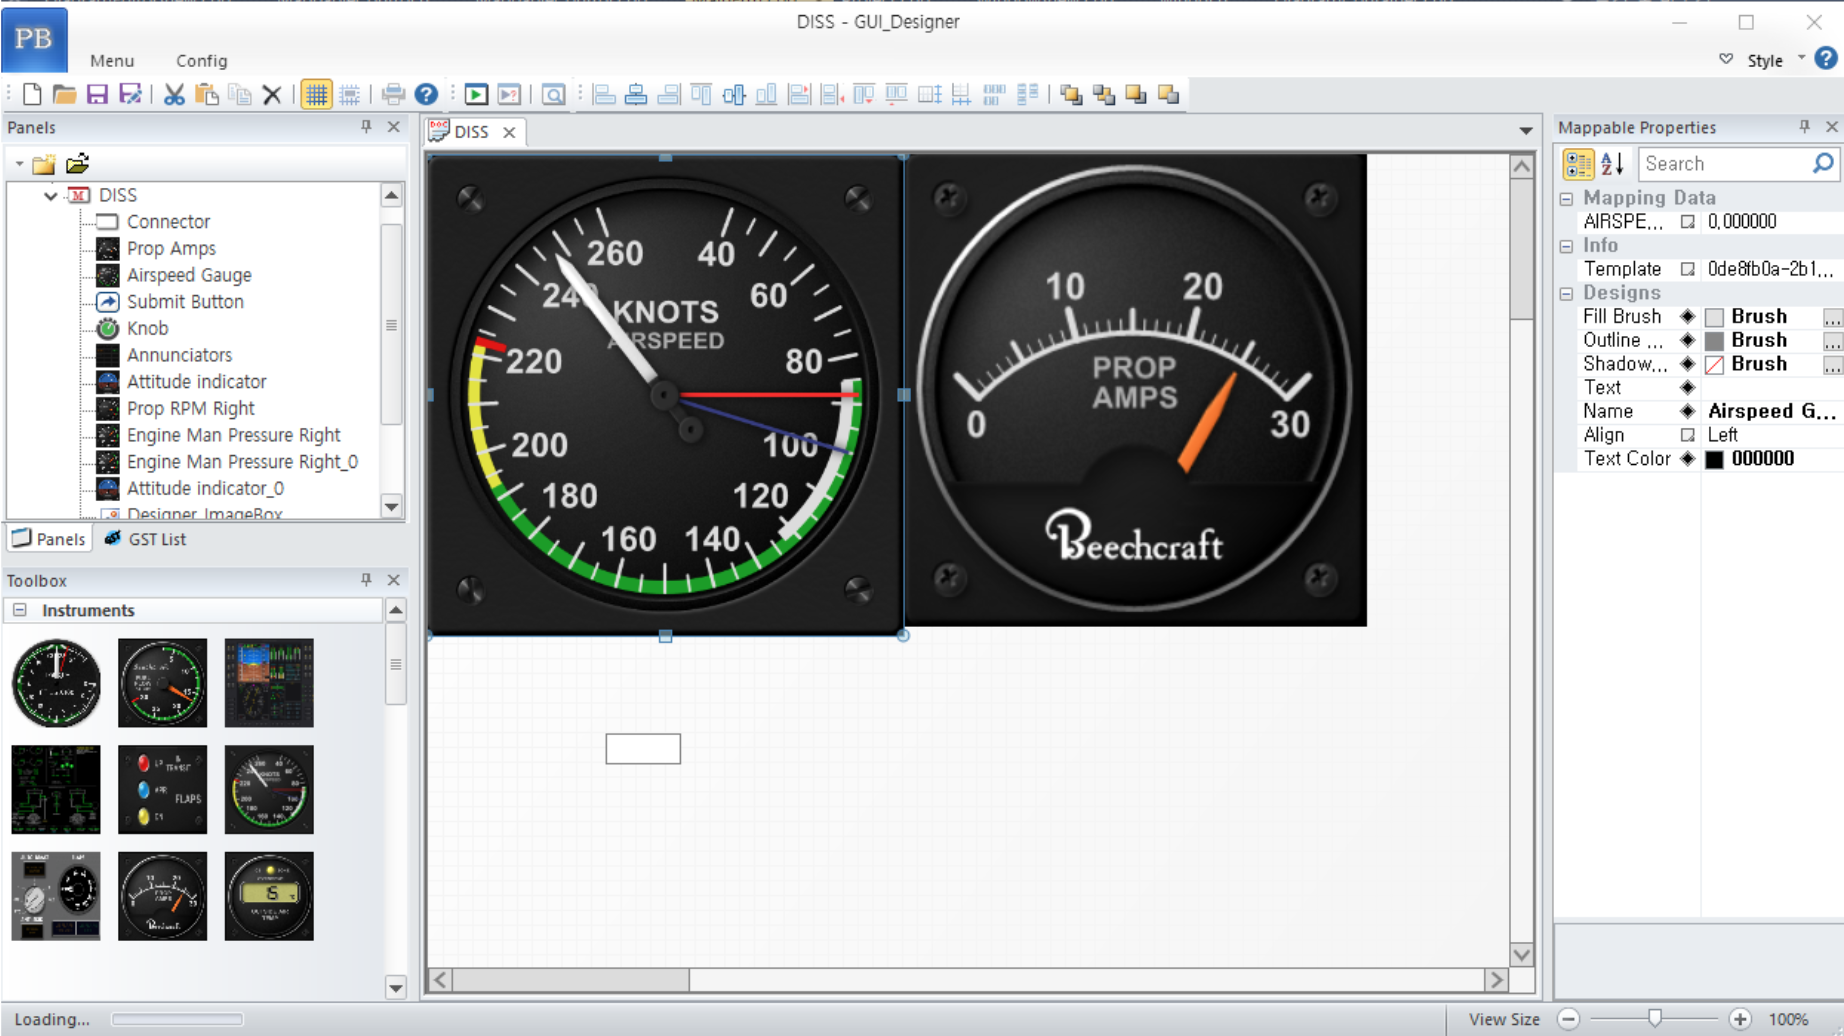Pin the Panels pane
The width and height of the screenshot is (1844, 1036).
tap(366, 127)
